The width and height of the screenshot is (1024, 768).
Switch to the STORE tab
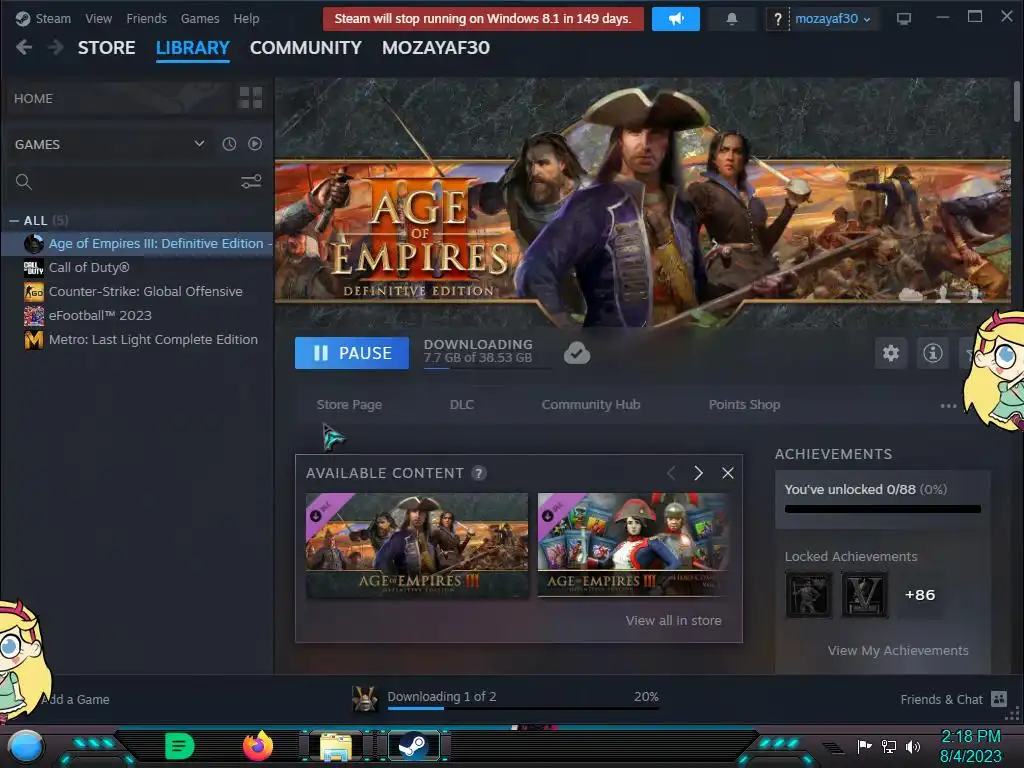click(106, 48)
